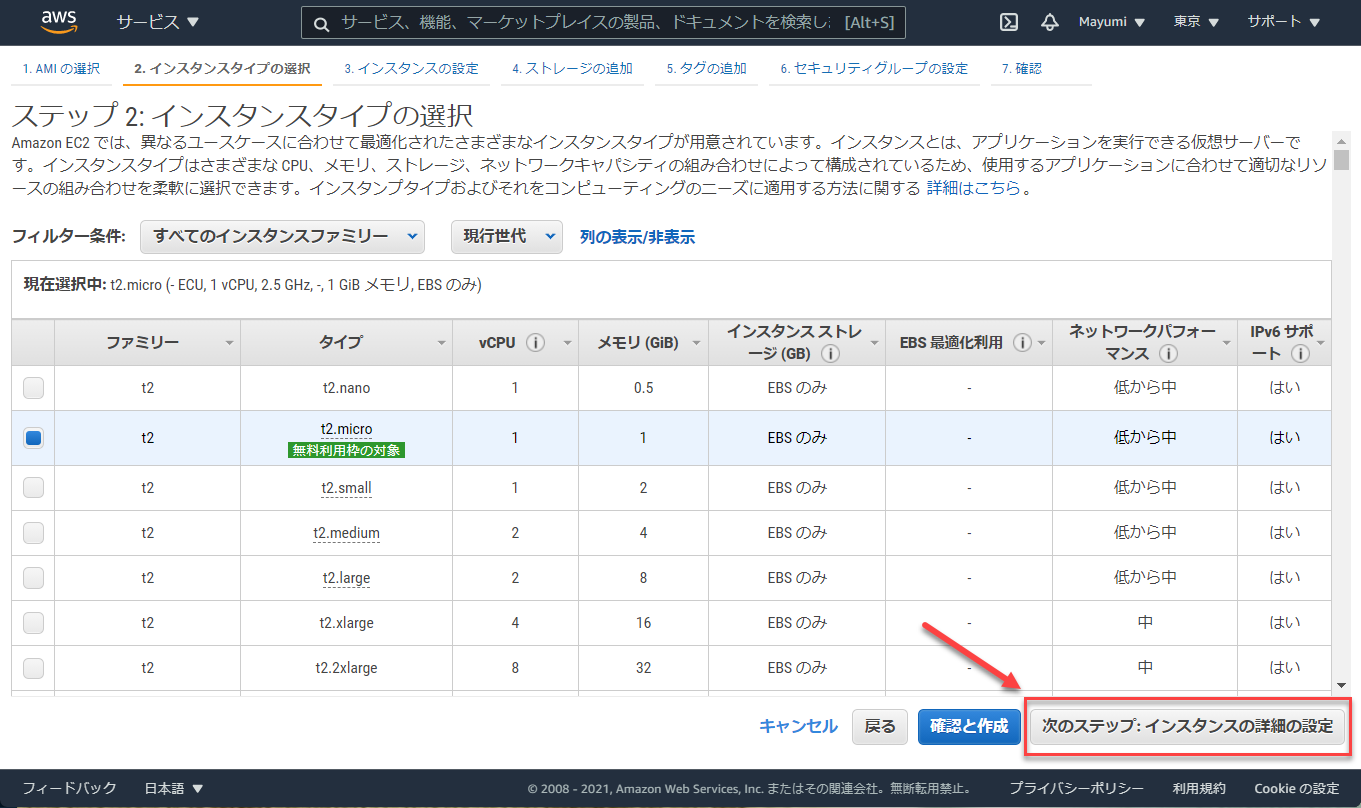Go to step 6. セキュリティグループの設定
This screenshot has height=808, width=1361.
(x=874, y=68)
